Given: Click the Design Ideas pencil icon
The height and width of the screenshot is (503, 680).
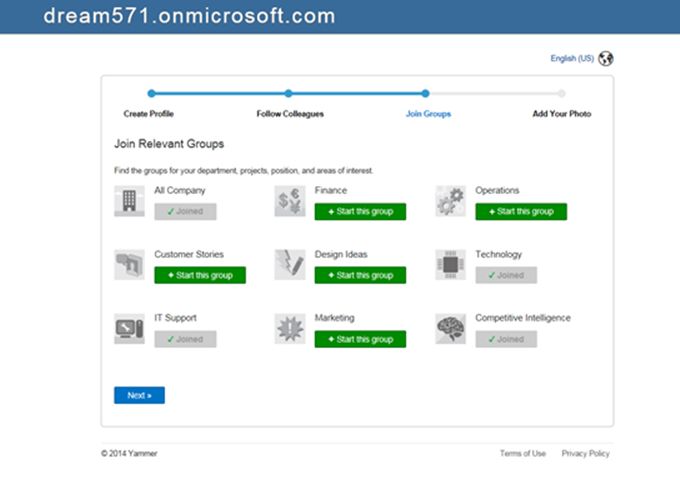Looking at the screenshot, I should [x=290, y=265].
